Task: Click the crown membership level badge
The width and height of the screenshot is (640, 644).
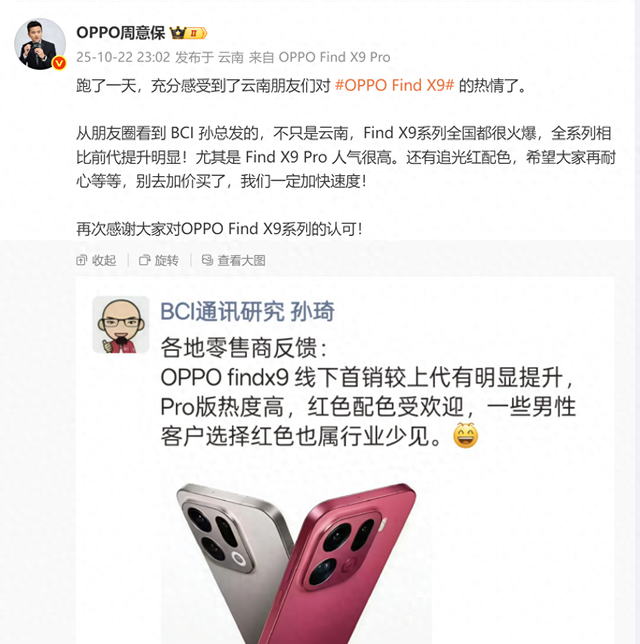Action: pos(189,33)
